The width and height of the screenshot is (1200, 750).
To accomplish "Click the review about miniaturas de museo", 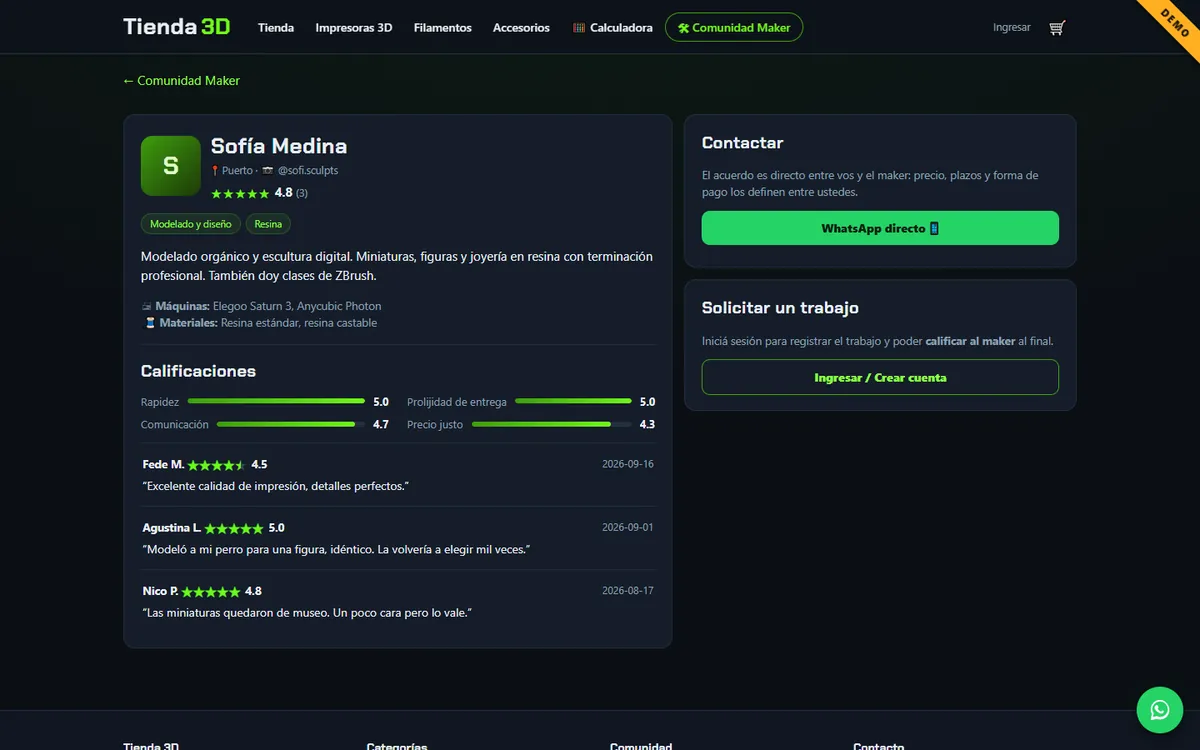I will click(307, 613).
